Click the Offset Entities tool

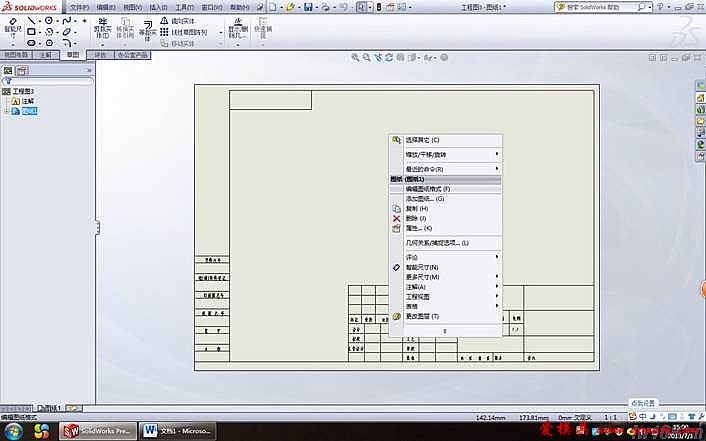(148, 28)
